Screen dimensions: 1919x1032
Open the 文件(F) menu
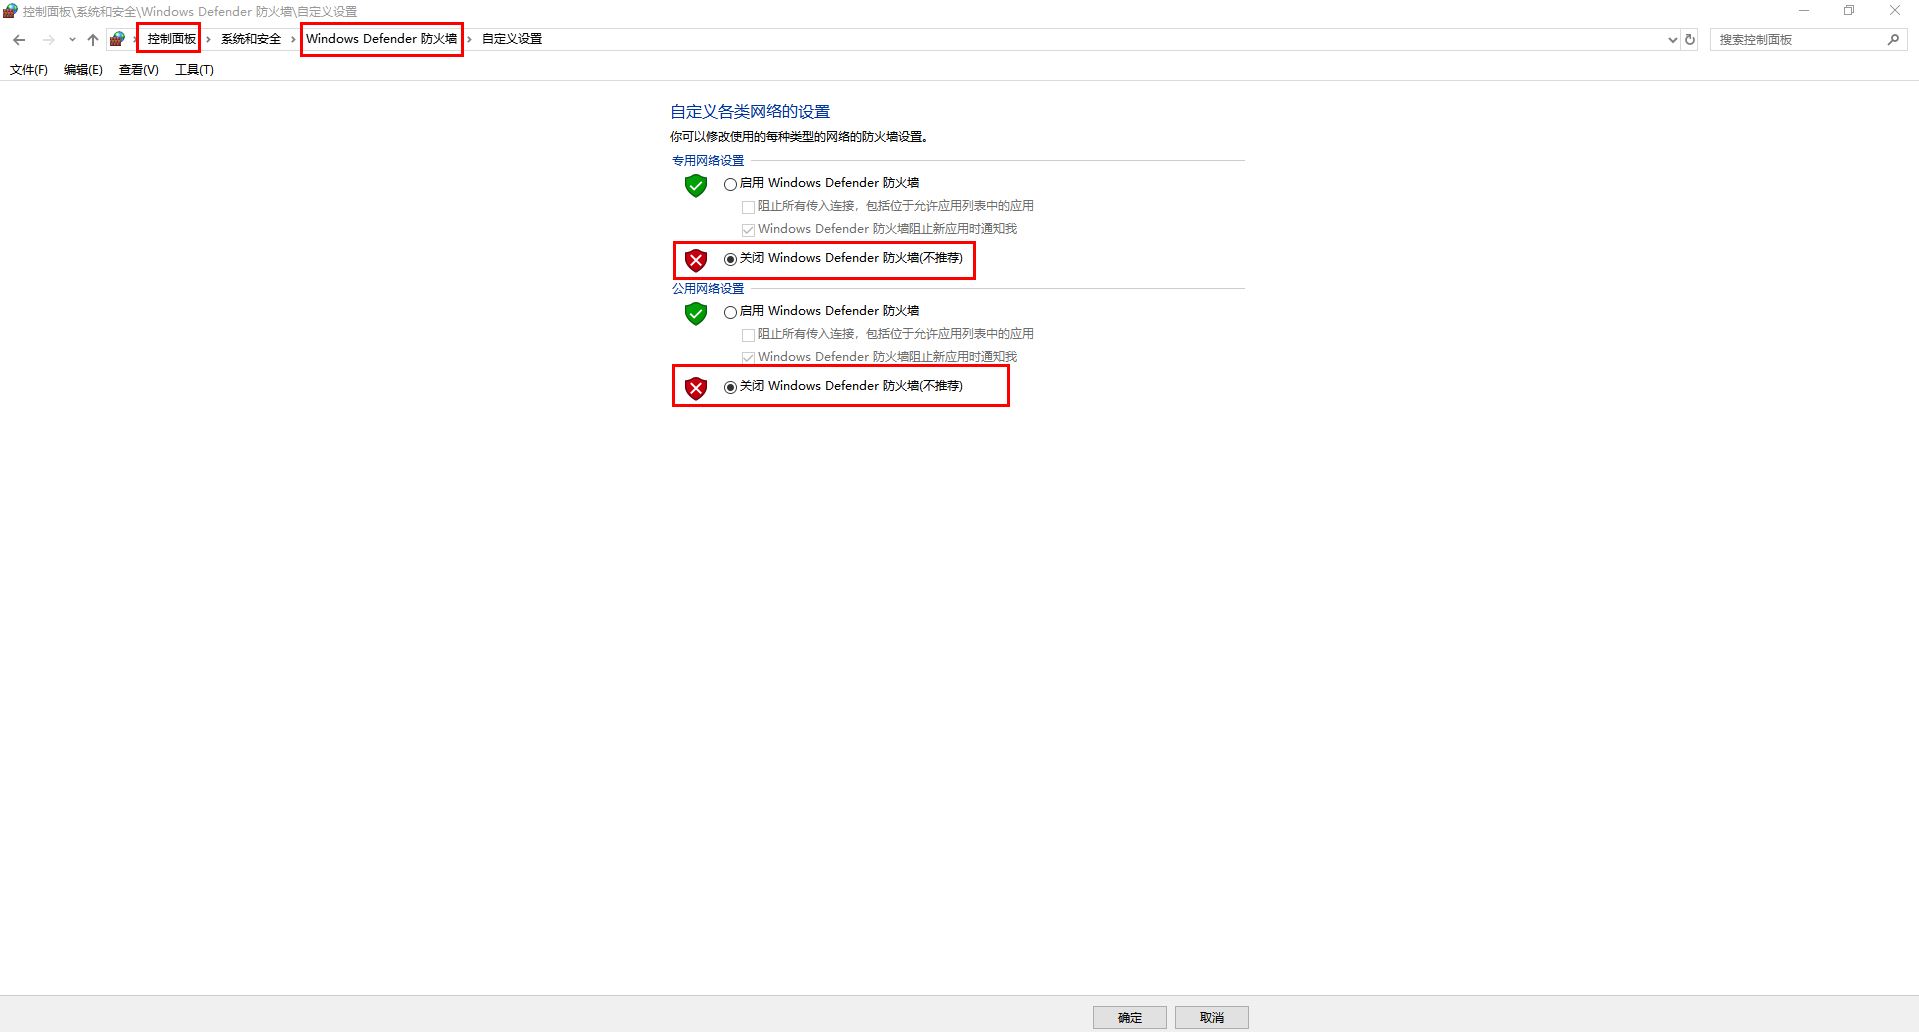29,70
